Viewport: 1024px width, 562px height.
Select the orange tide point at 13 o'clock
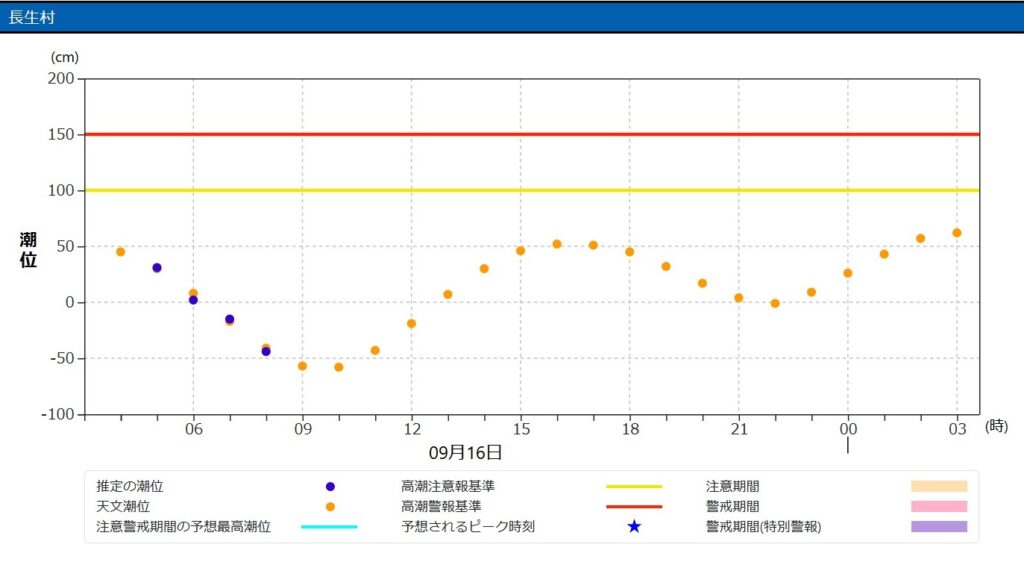(448, 294)
